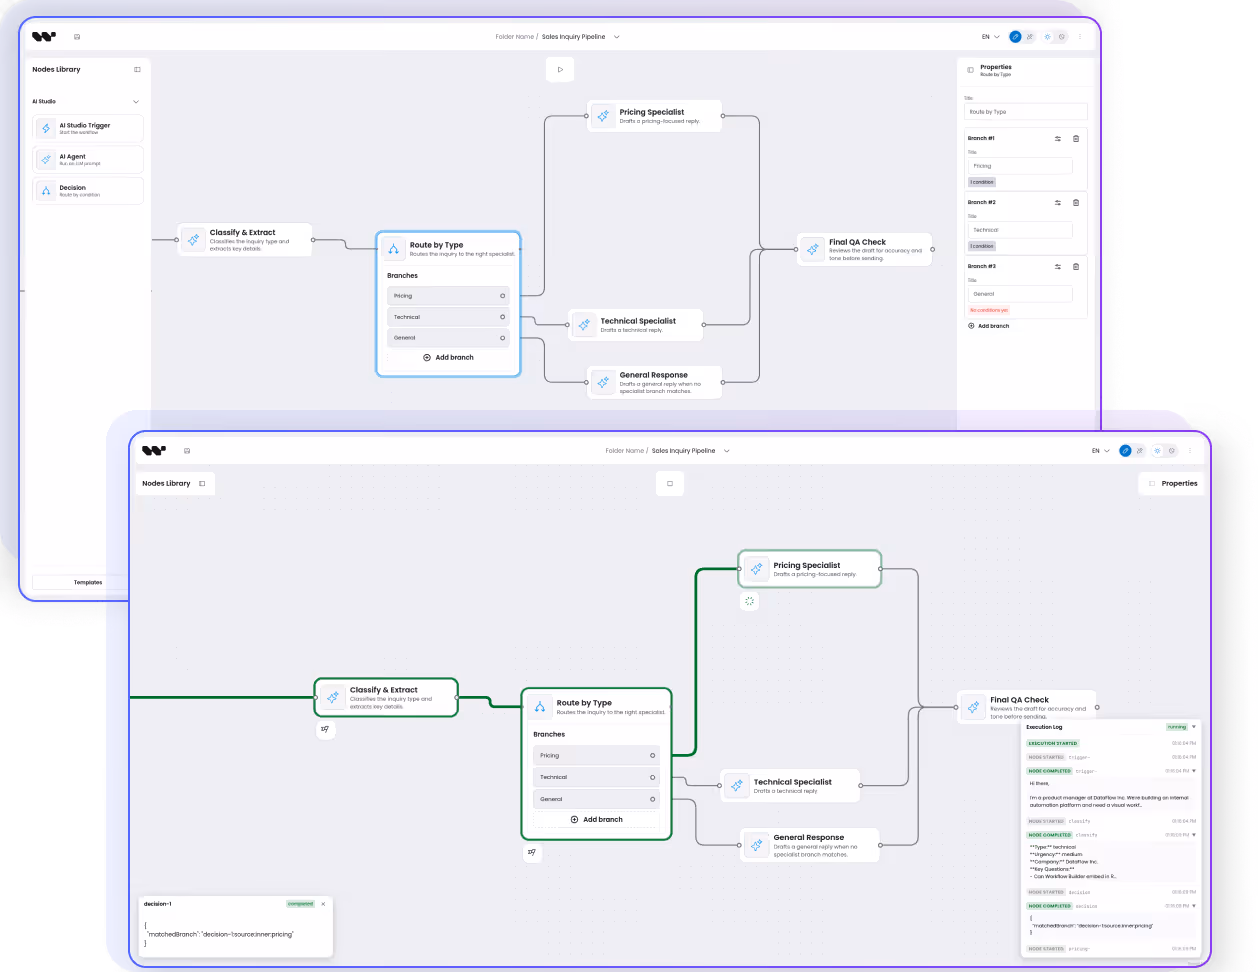Click the save icon in the front window header
Image resolution: width=1258 pixels, height=972 pixels.
pos(187,451)
